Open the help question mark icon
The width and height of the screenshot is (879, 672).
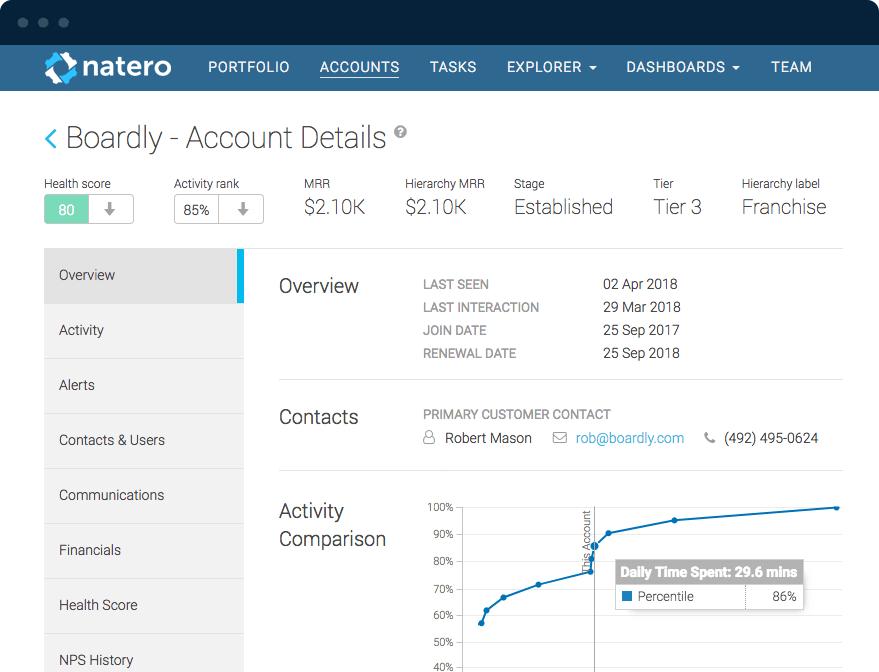(401, 132)
